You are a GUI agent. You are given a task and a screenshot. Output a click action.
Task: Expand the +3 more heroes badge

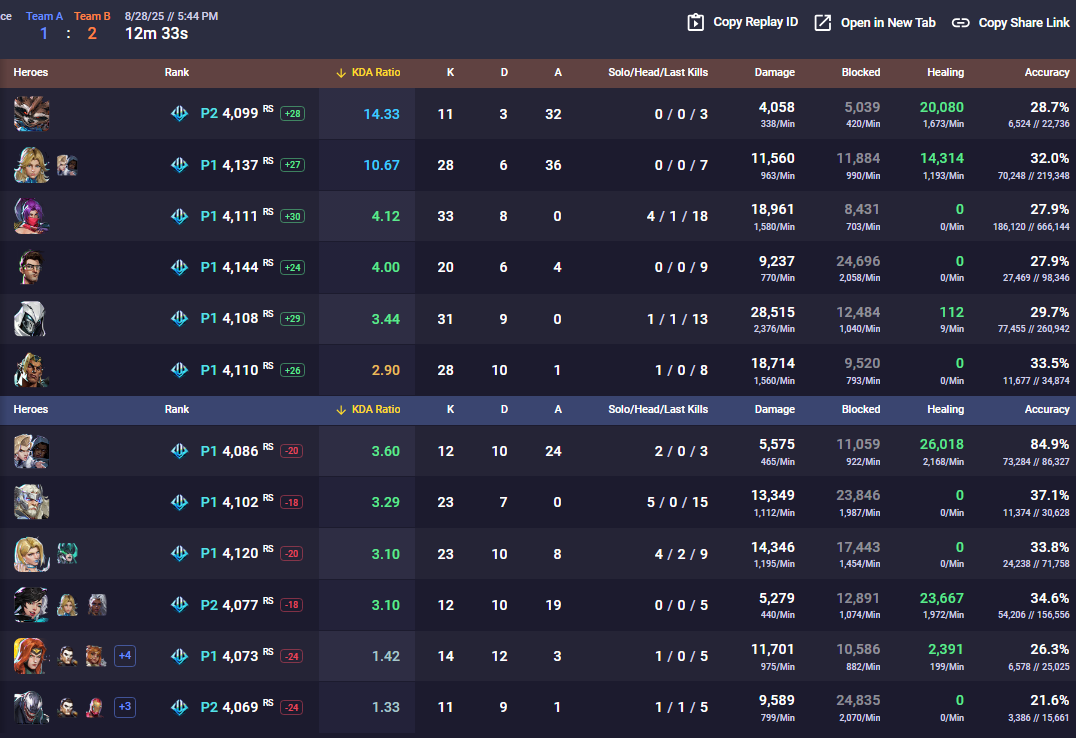coord(125,706)
